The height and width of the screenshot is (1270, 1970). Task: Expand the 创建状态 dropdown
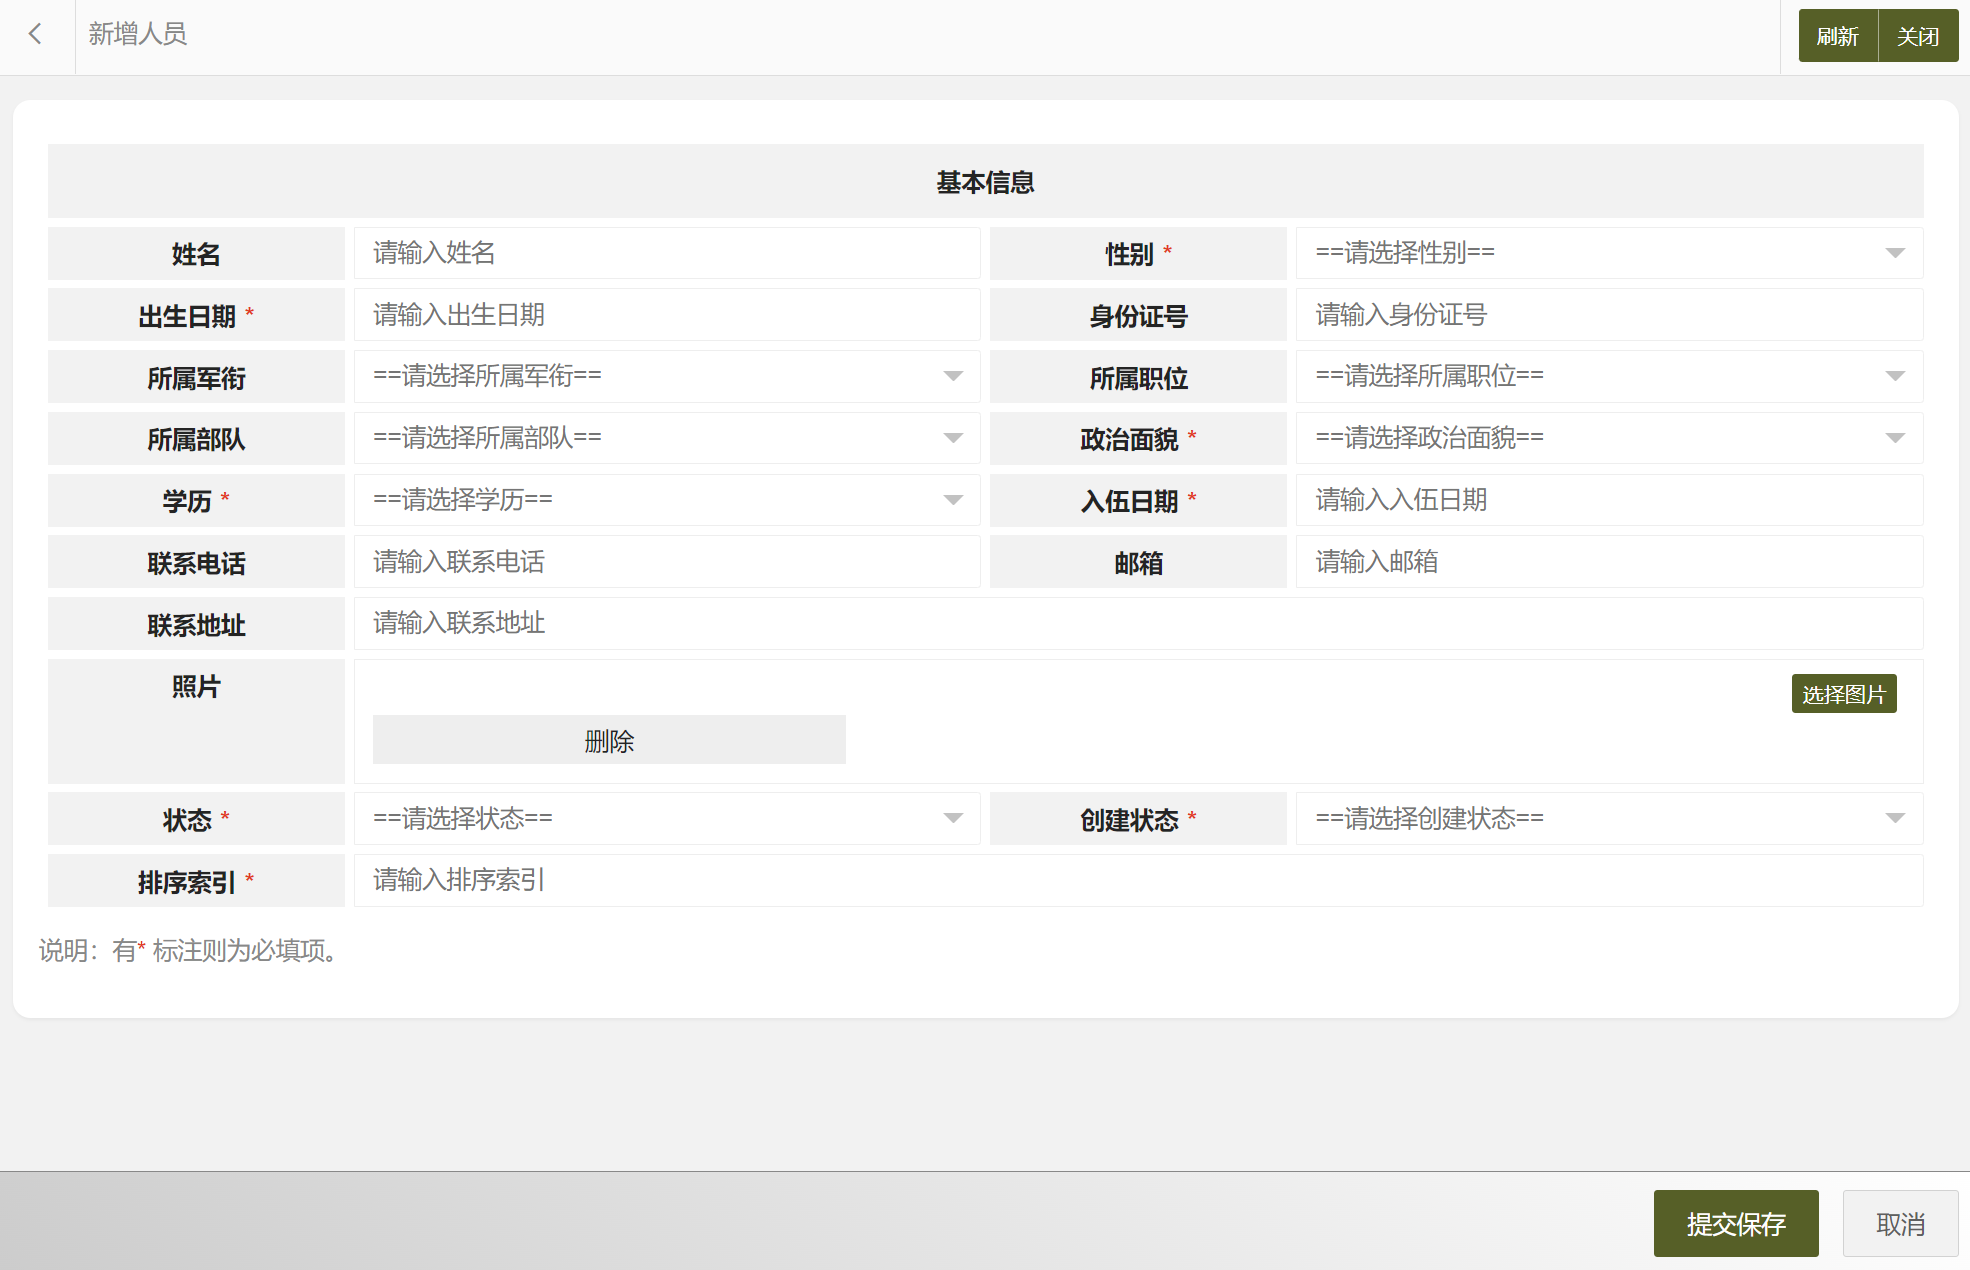[x=1608, y=819]
